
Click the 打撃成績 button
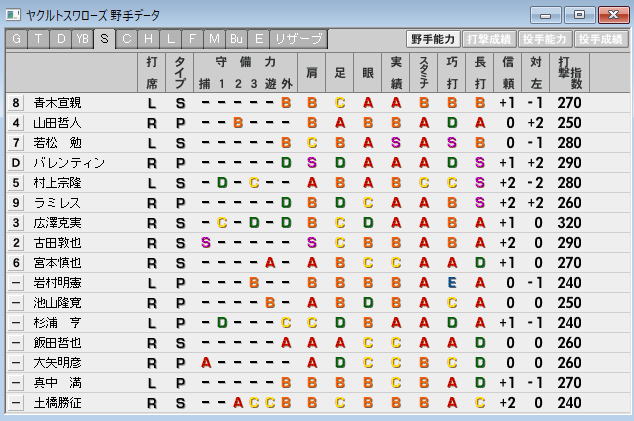click(489, 39)
